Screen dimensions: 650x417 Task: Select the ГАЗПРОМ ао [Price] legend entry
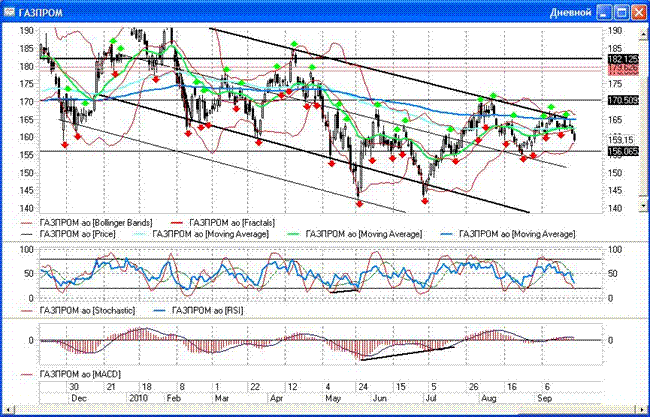coord(68,234)
